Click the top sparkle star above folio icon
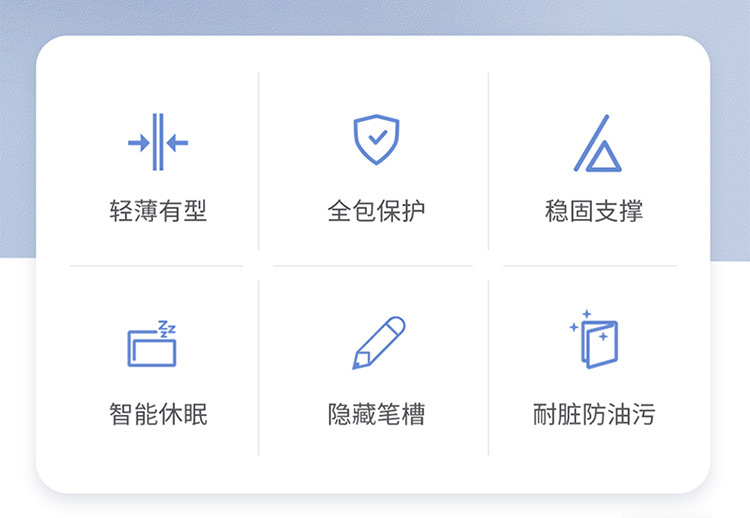This screenshot has width=750, height=518. point(586,314)
